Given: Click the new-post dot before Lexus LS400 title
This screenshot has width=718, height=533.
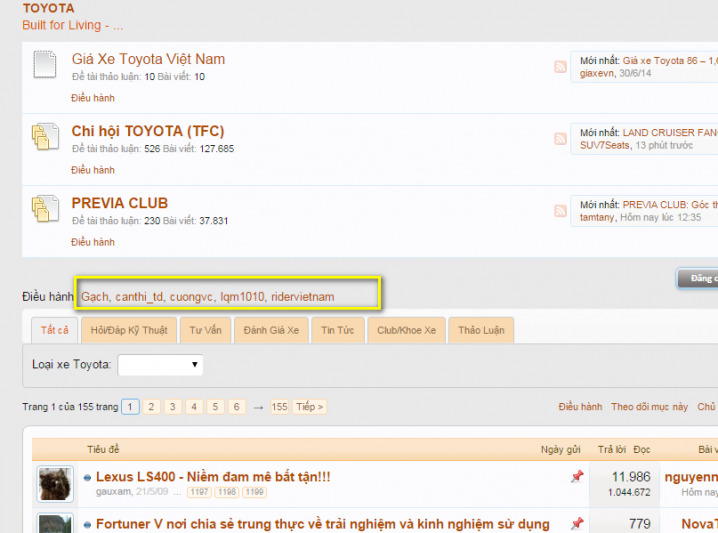Looking at the screenshot, I should [x=87, y=478].
